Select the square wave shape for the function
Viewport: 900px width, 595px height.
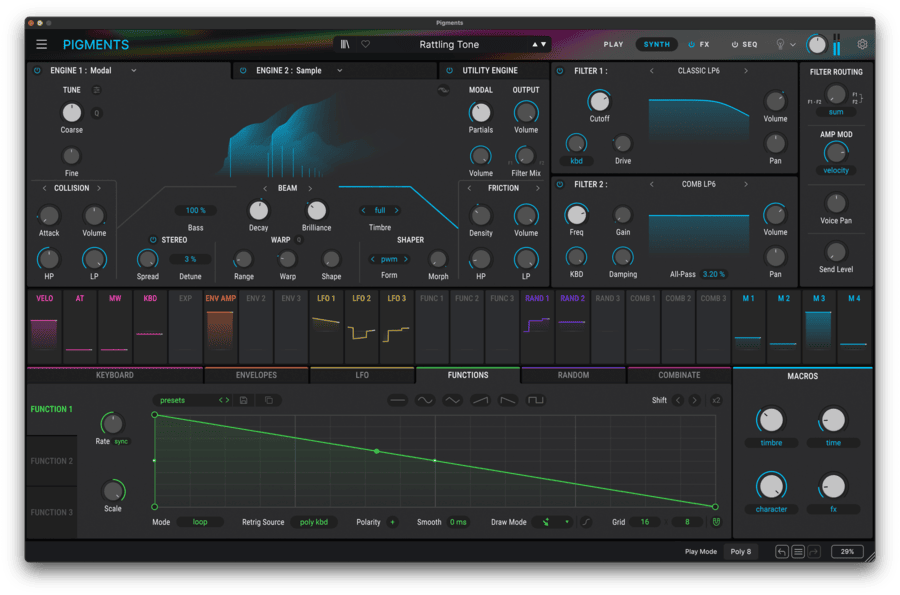(x=535, y=400)
